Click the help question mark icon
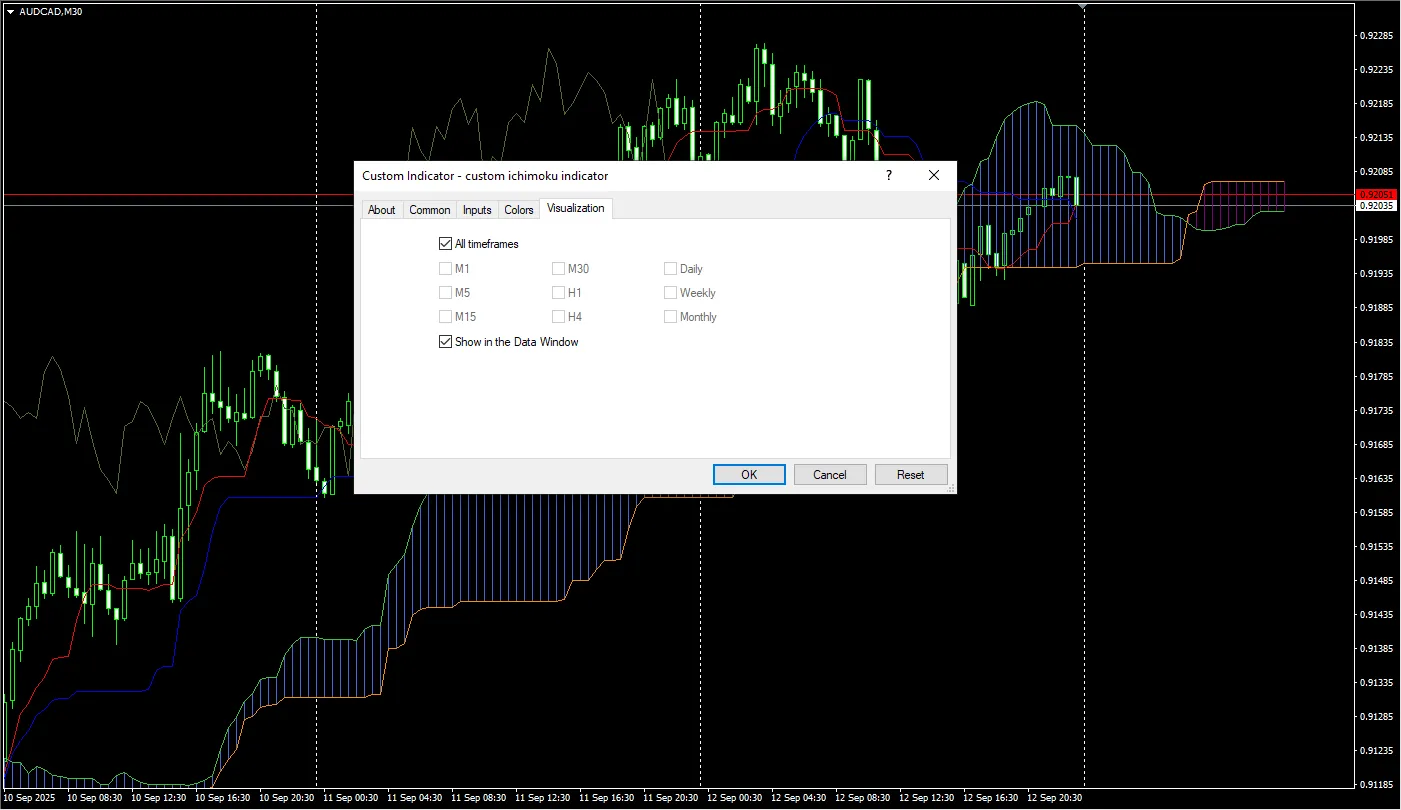Screen dimensions: 1401x810 tap(888, 175)
